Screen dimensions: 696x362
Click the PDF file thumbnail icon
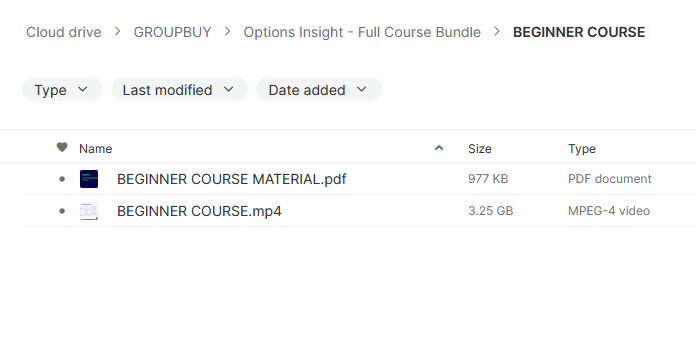(x=89, y=179)
